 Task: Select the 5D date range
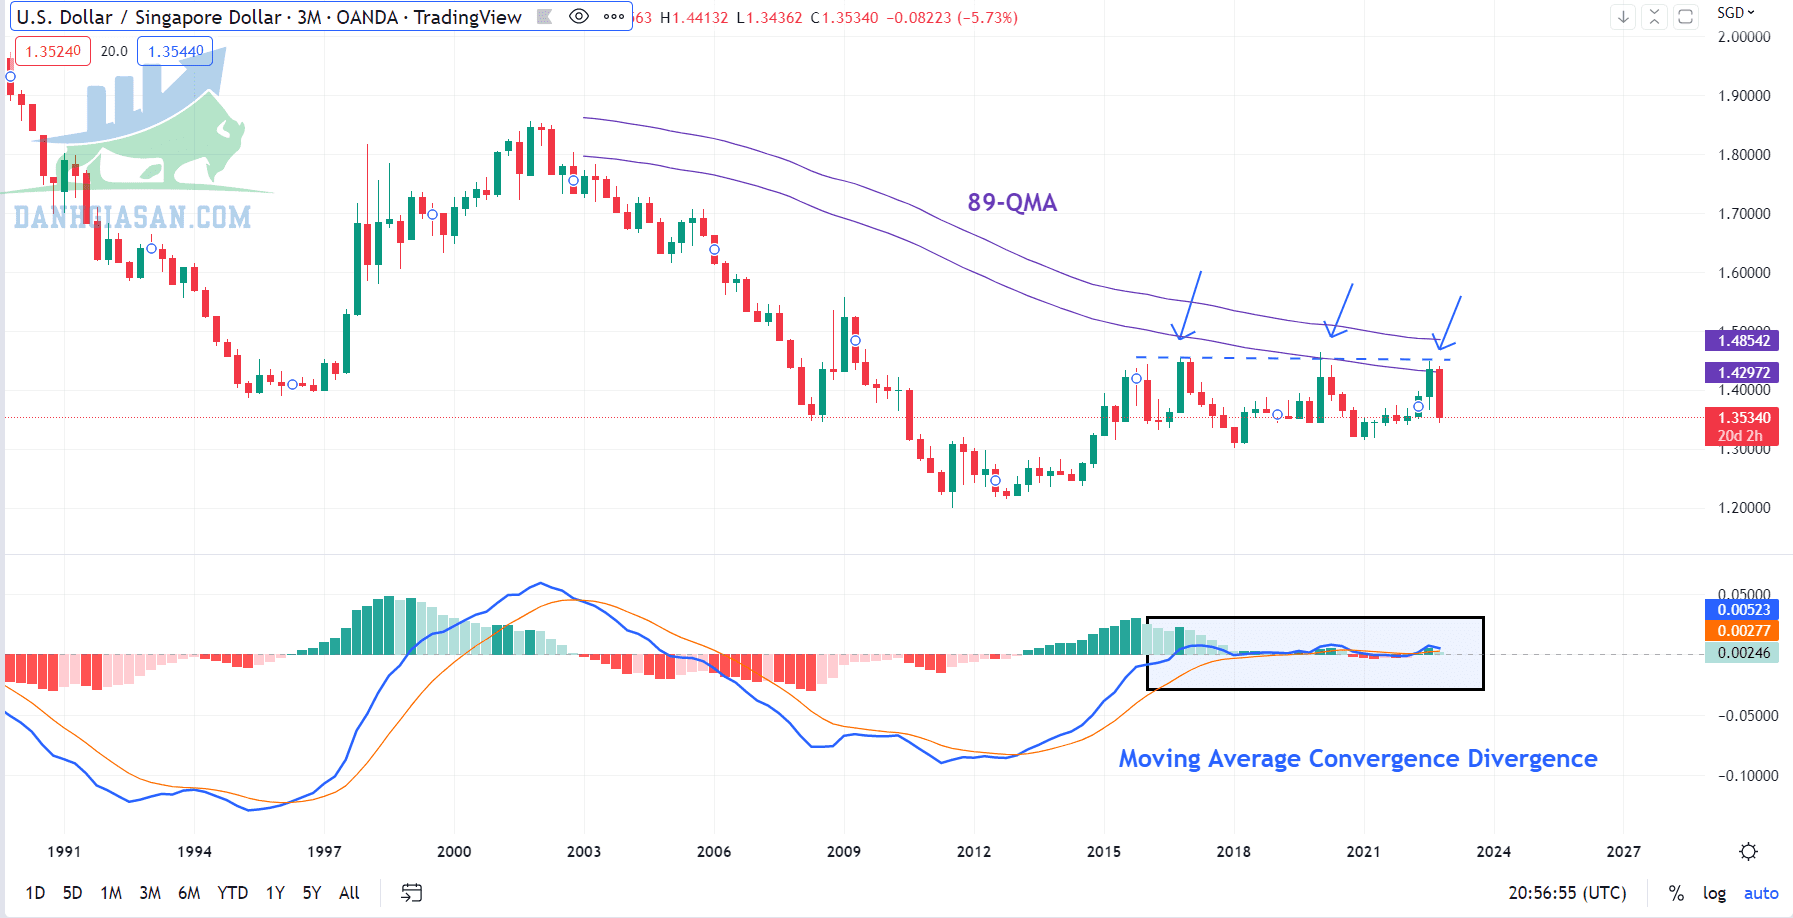(x=72, y=892)
